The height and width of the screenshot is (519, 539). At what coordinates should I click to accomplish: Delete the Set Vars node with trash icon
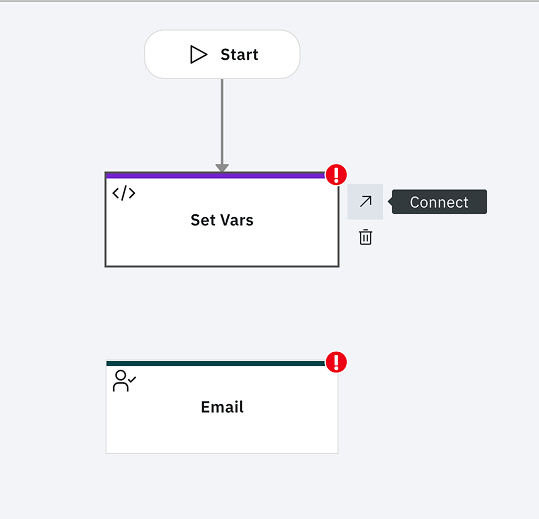(x=365, y=237)
